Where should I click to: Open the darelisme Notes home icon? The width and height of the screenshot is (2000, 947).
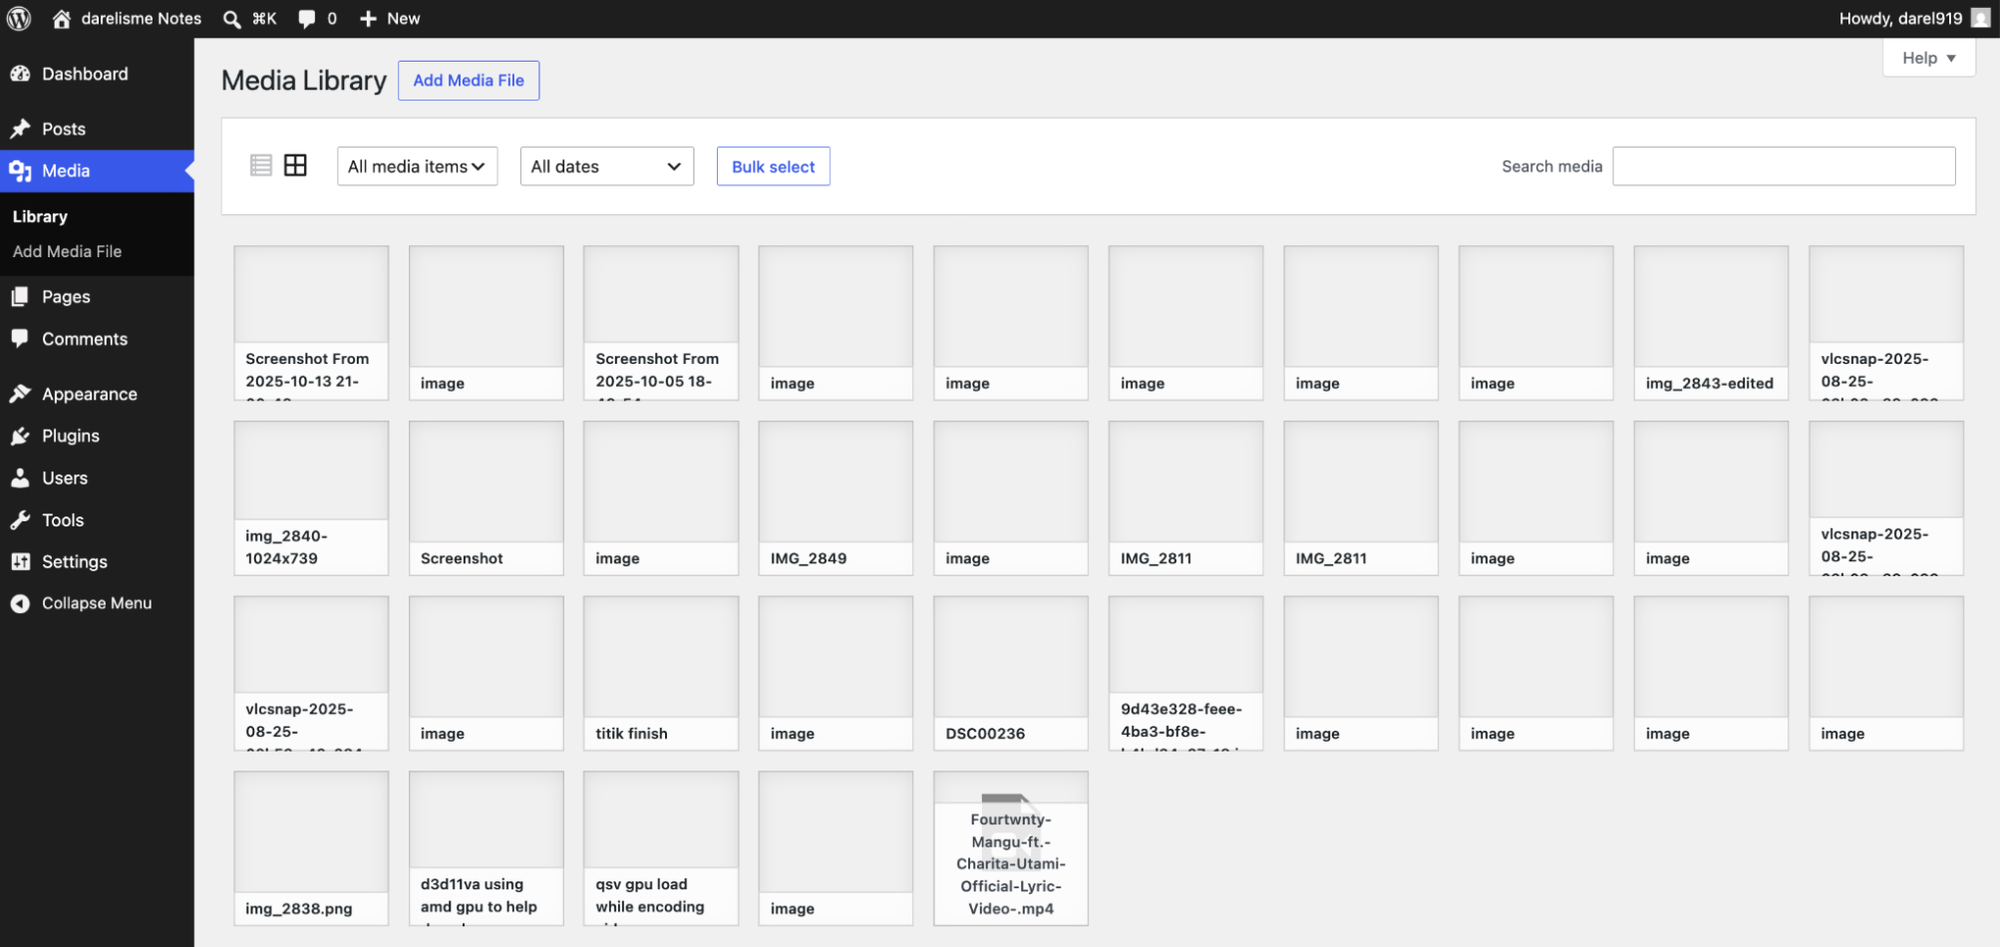61,18
